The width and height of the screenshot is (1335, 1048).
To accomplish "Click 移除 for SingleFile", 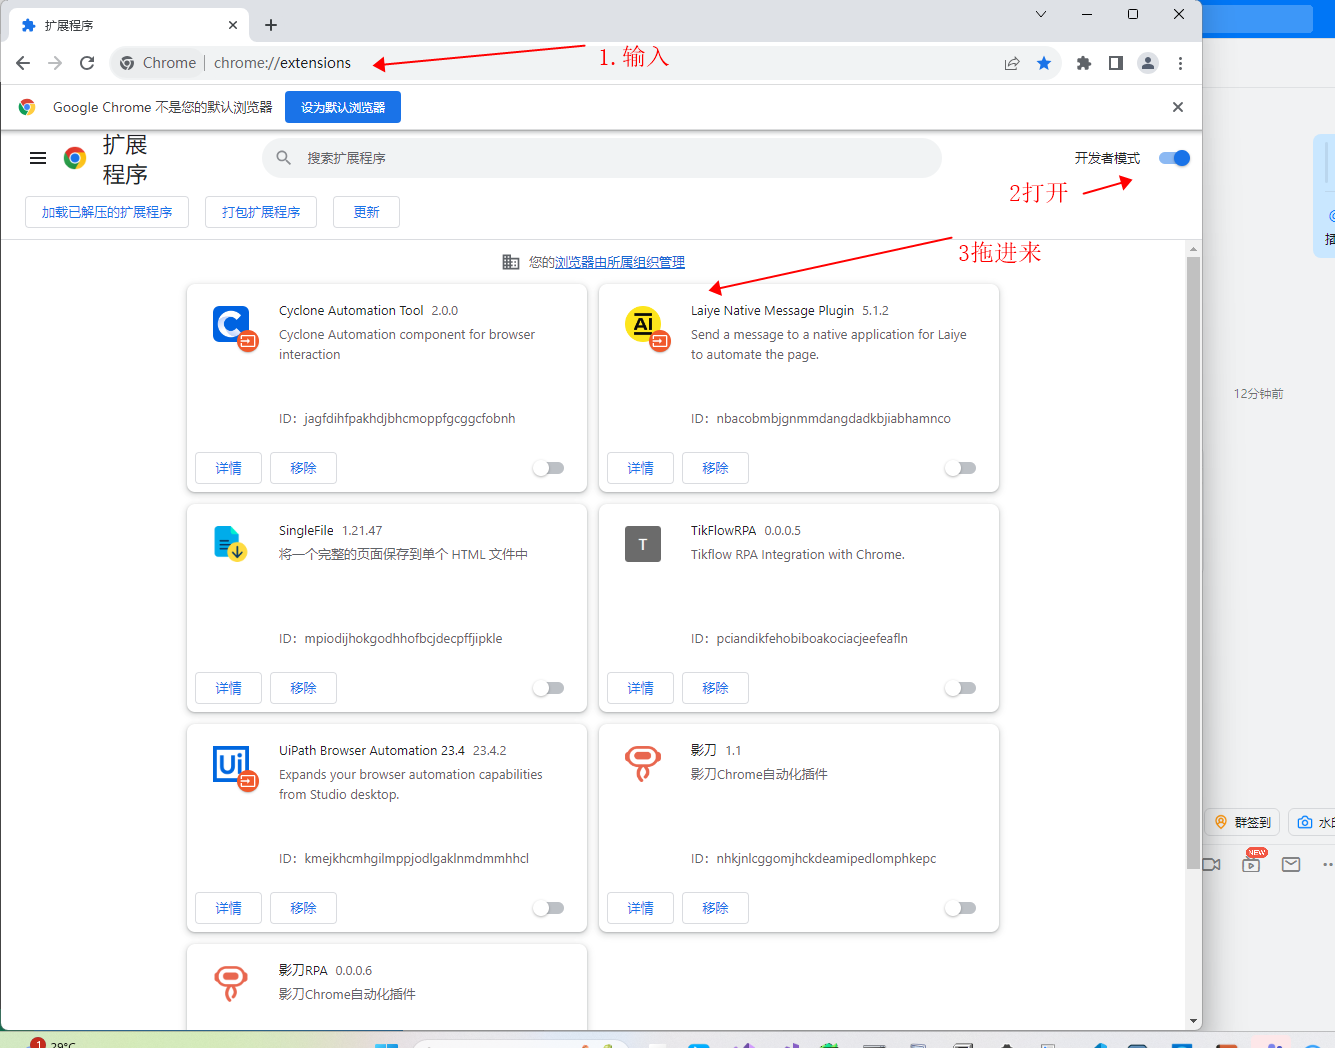I will [x=303, y=688].
